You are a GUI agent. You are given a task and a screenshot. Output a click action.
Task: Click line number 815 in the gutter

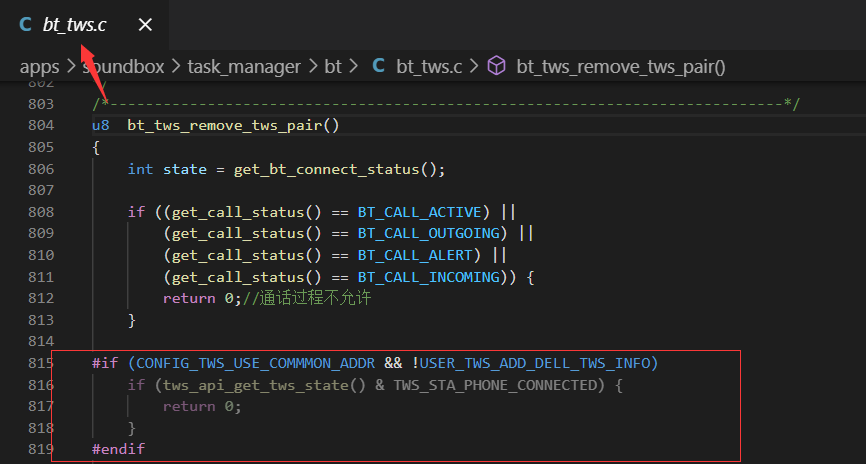click(x=41, y=363)
